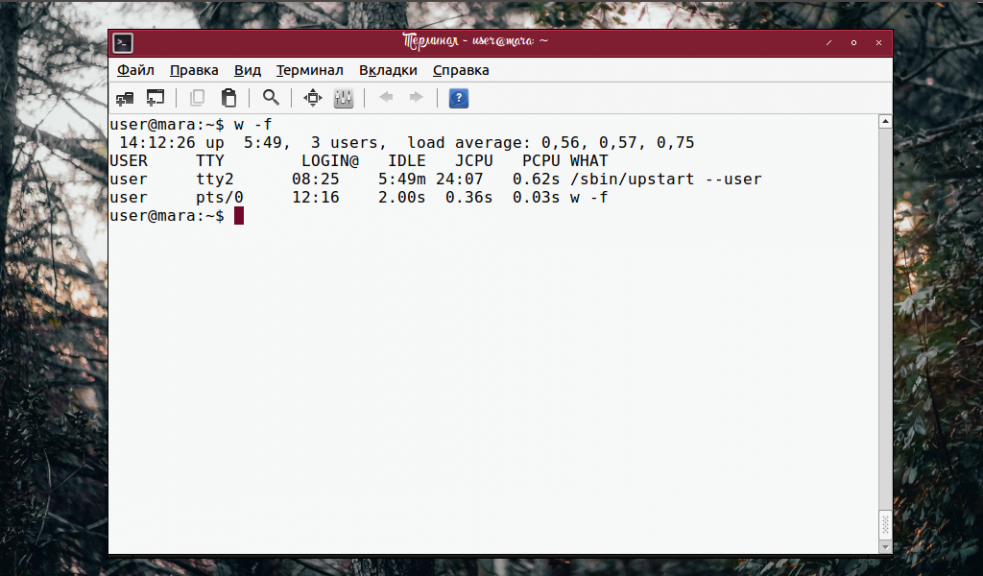Click idle value '2.00s'
Image resolution: width=983 pixels, height=576 pixels.
click(402, 197)
